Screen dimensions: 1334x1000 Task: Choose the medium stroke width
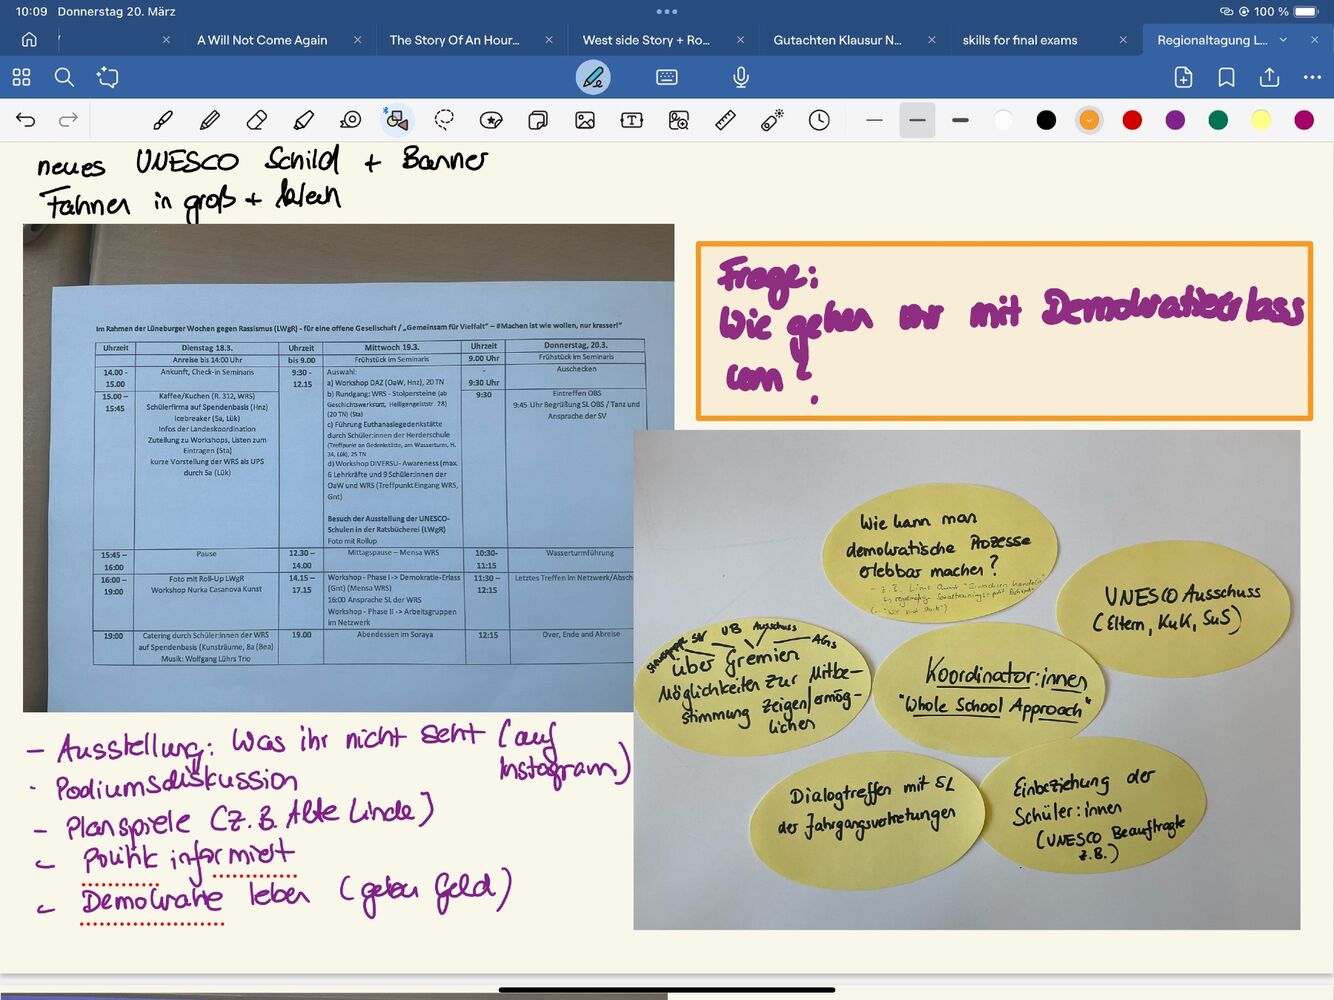click(x=917, y=120)
